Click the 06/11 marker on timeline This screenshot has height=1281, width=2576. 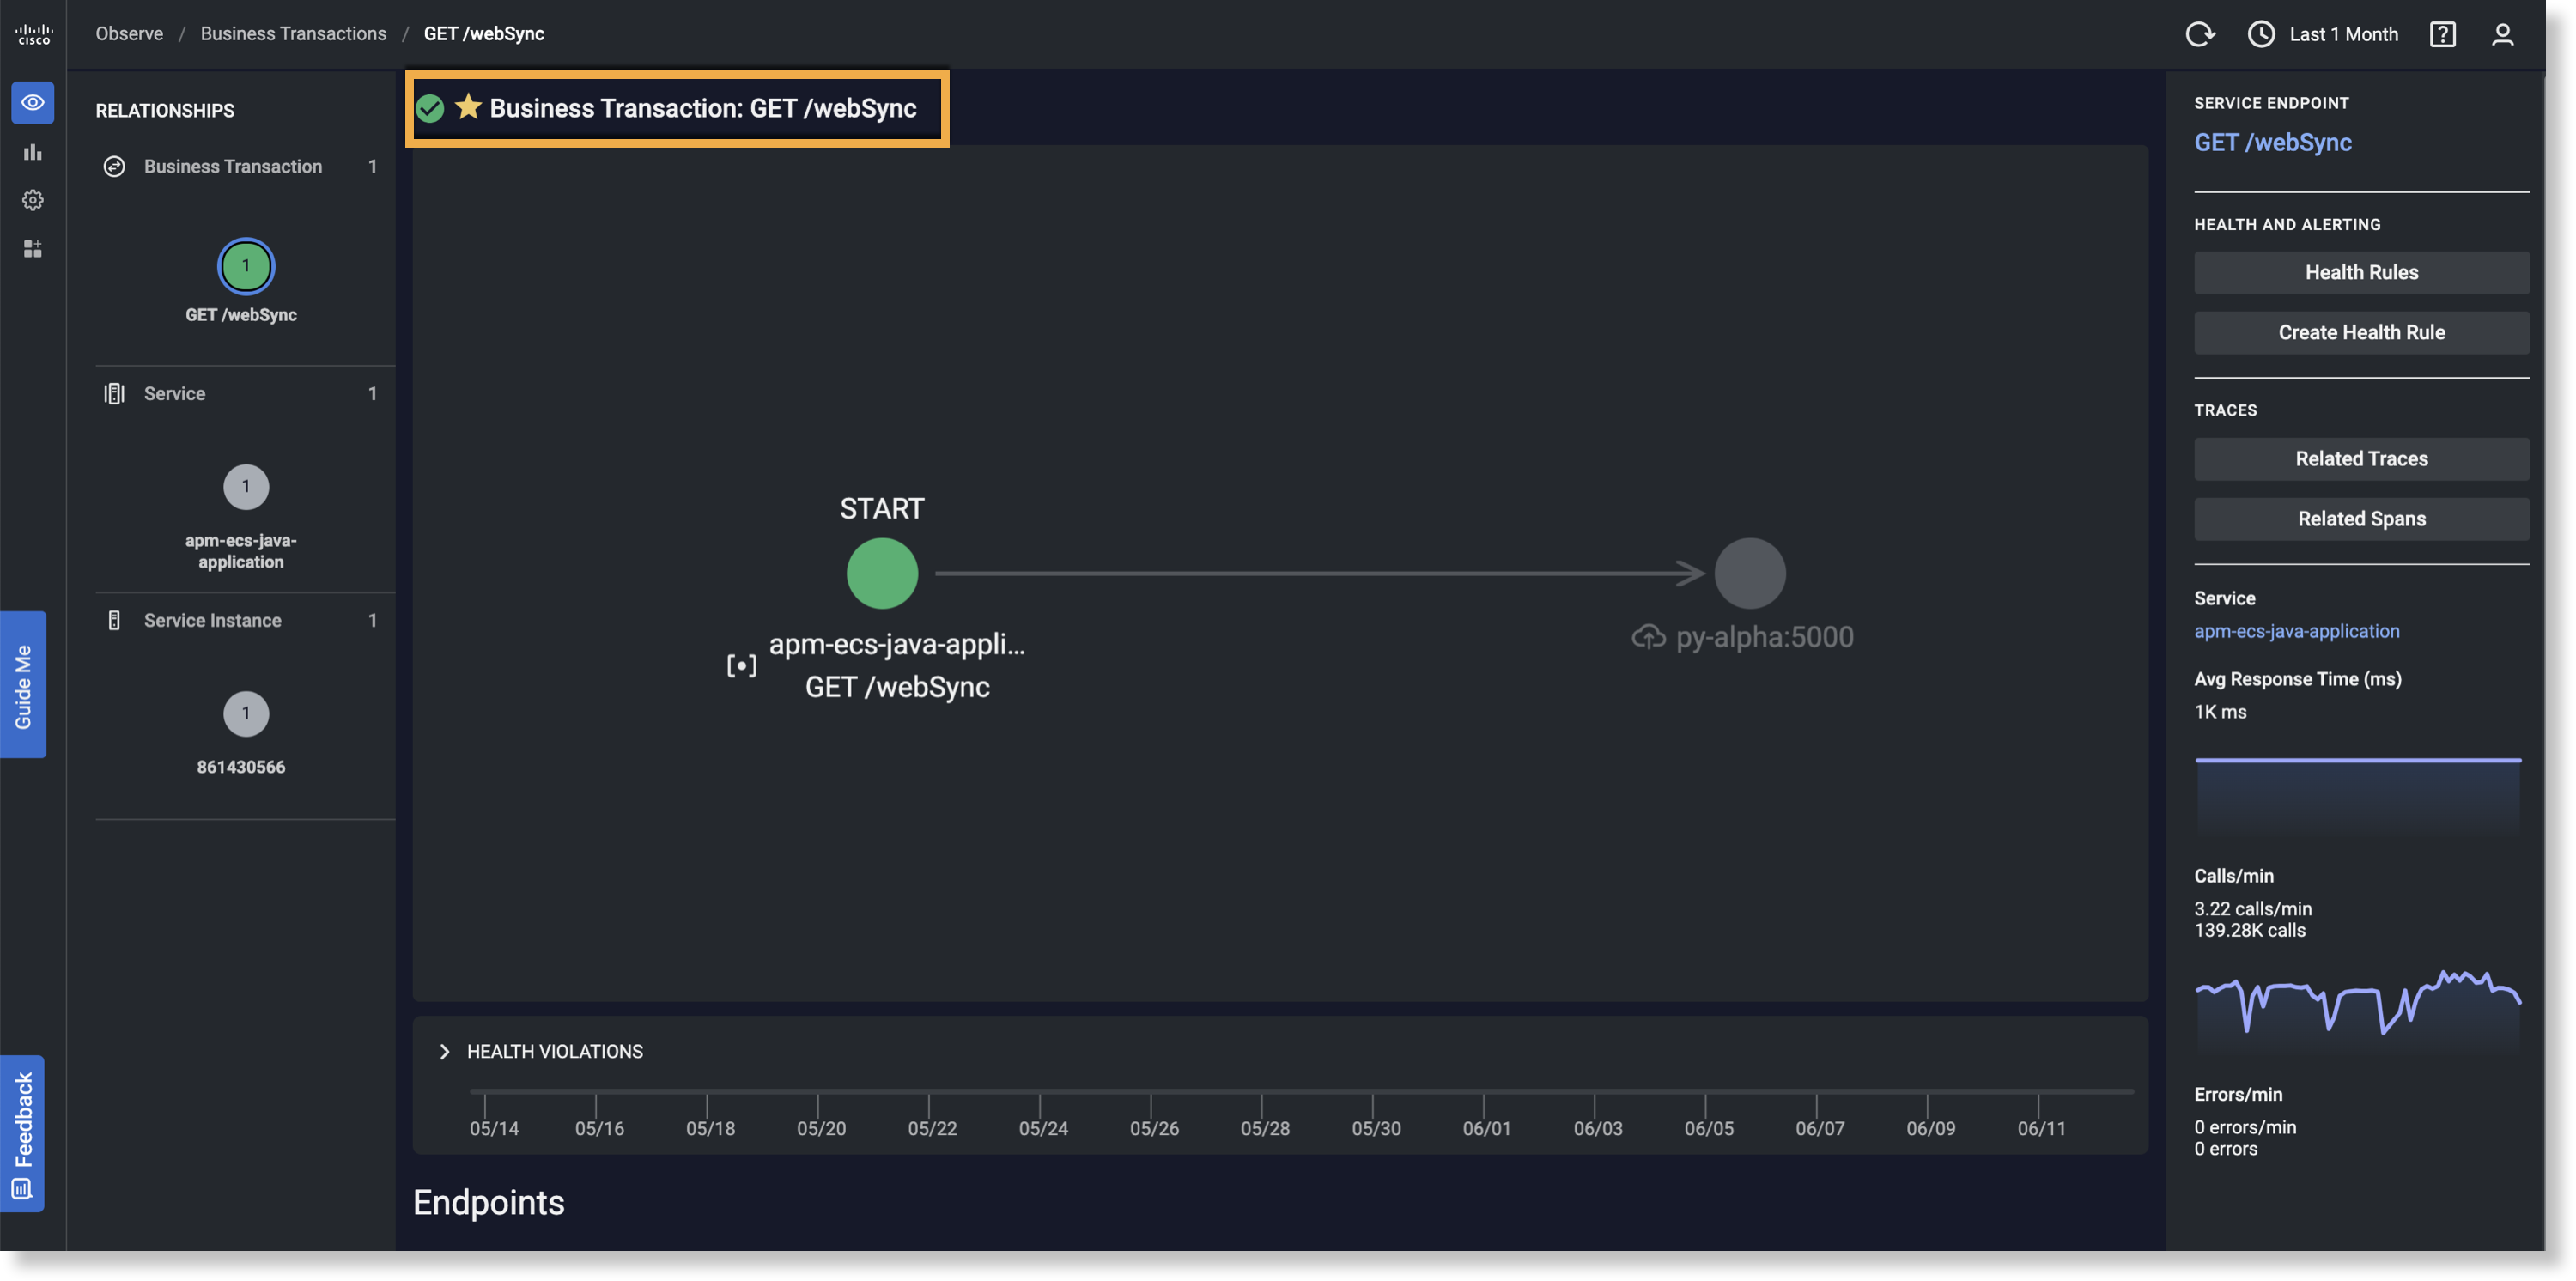[2041, 1128]
